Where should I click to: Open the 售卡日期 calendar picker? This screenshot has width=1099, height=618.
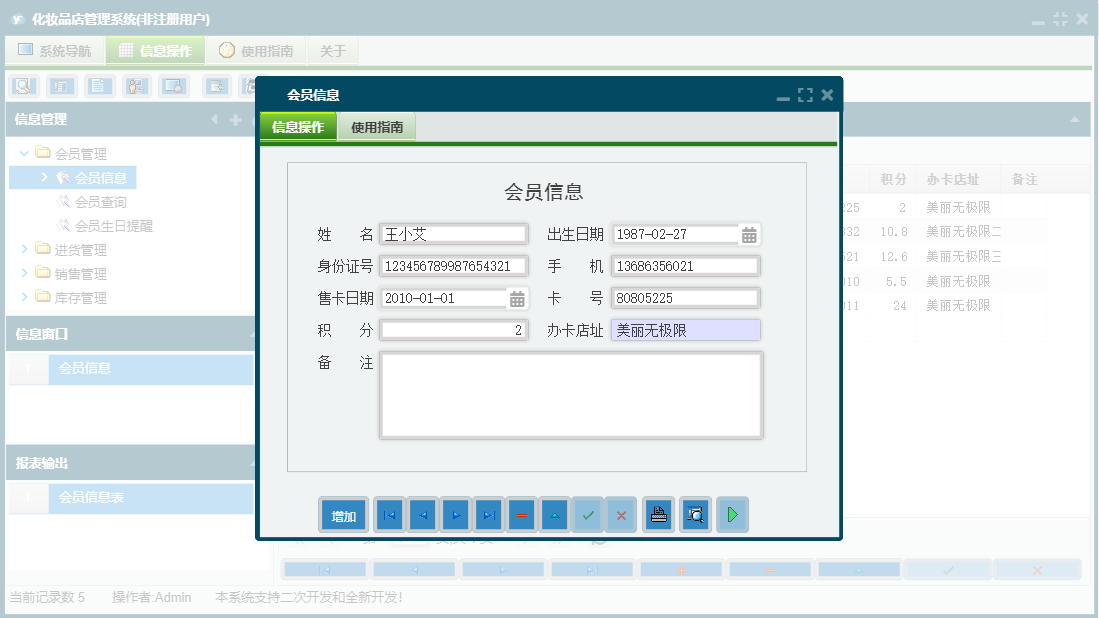click(x=518, y=297)
